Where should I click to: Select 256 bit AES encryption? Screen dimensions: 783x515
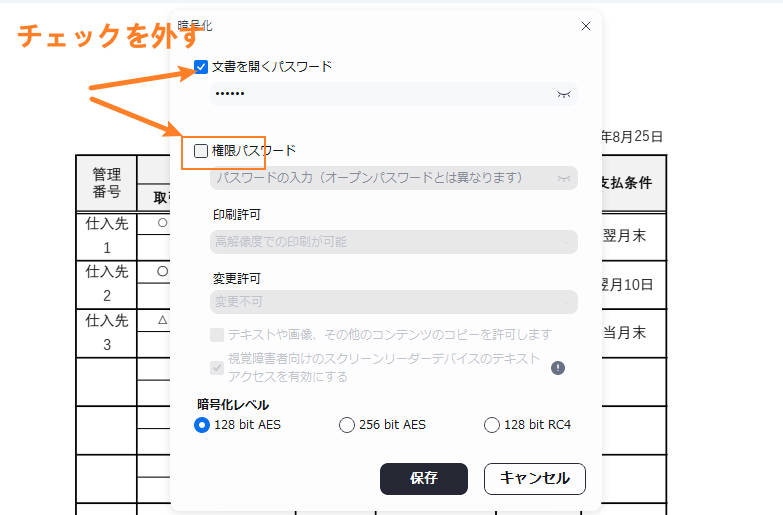(347, 425)
